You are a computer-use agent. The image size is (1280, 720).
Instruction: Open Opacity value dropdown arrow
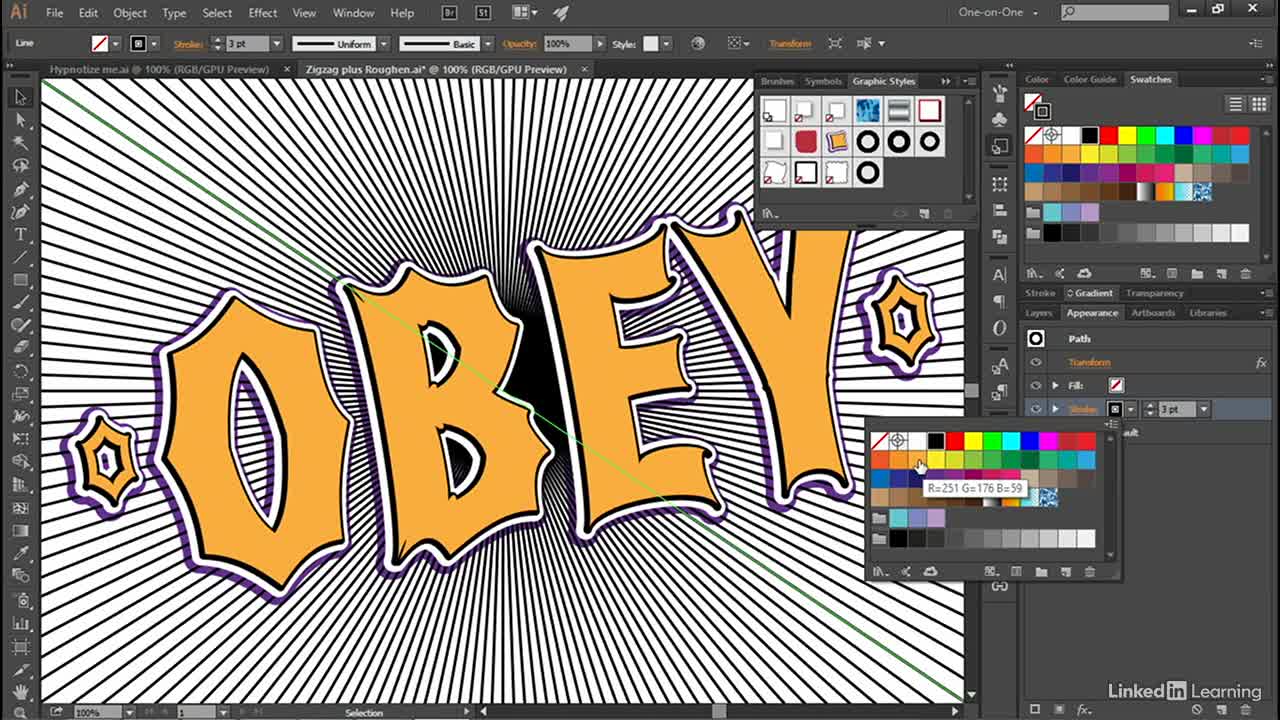[x=600, y=44]
